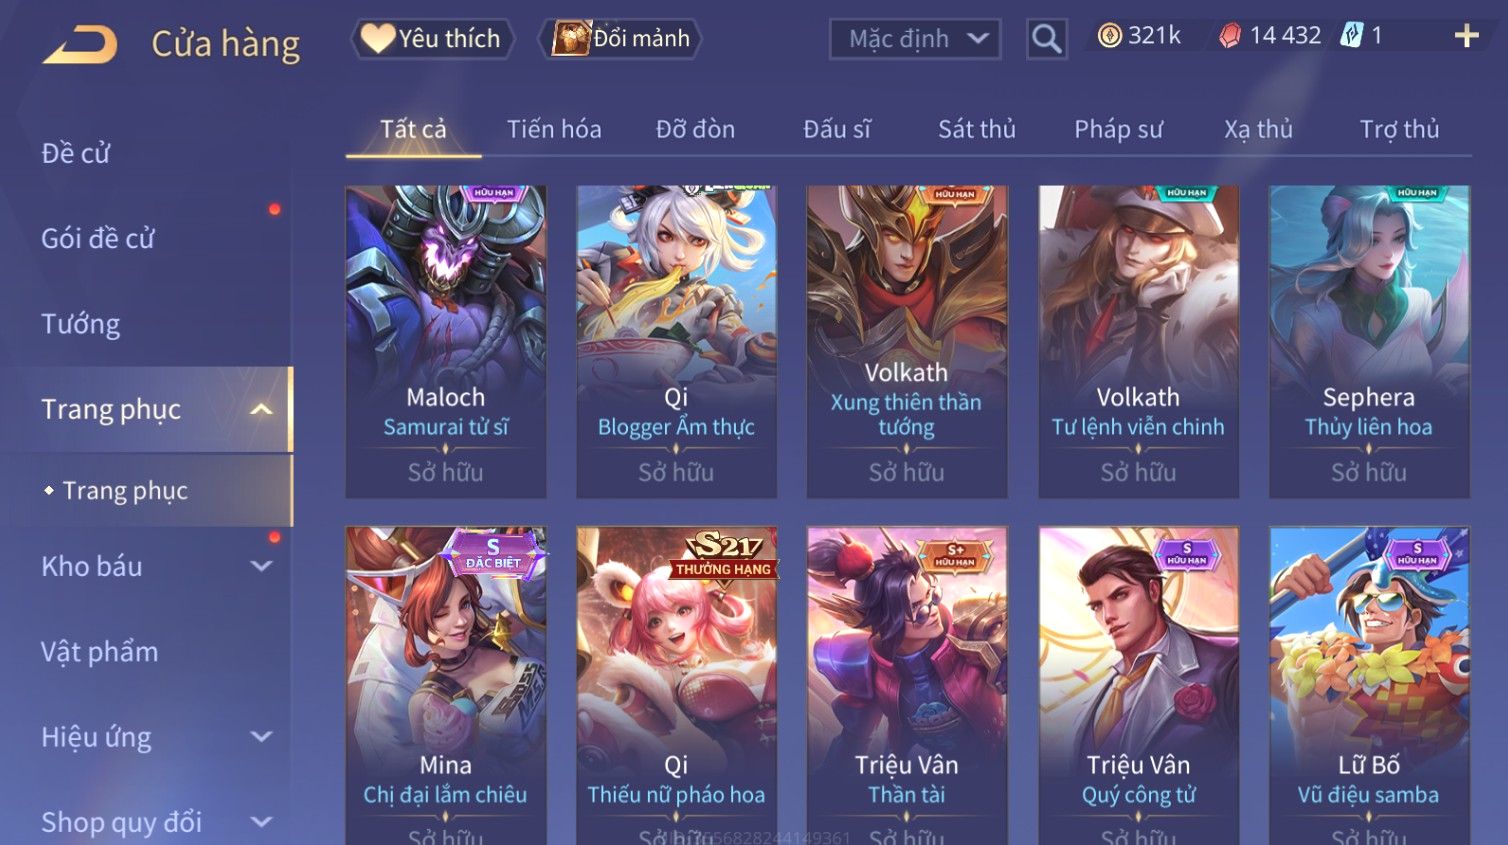This screenshot has width=1508, height=845.
Task: Select Maloch Samurai tử sĩ skin card
Action: pos(446,341)
